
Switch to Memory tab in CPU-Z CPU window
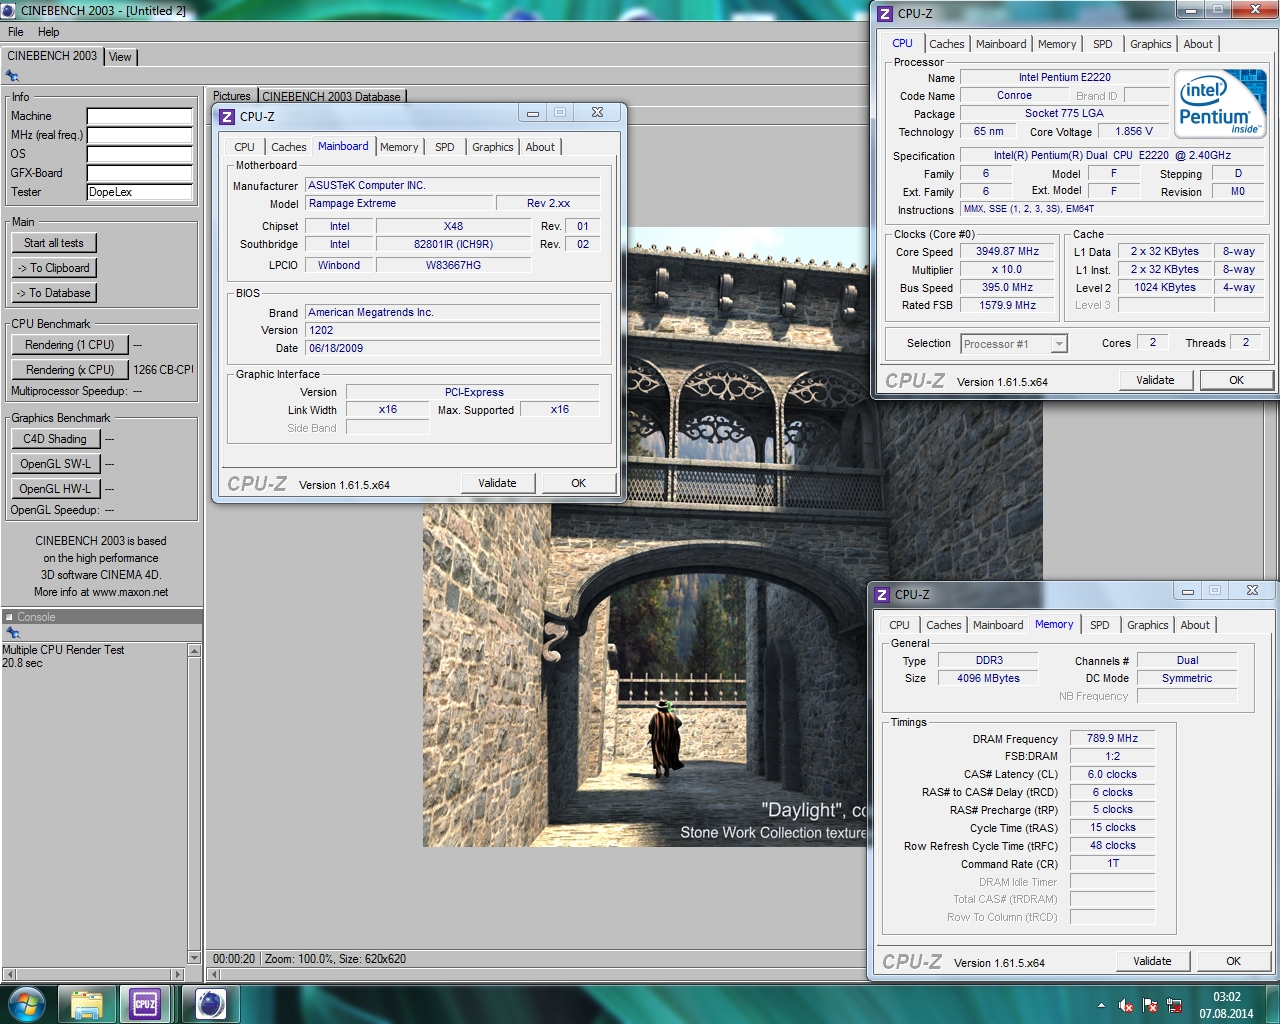click(1057, 44)
